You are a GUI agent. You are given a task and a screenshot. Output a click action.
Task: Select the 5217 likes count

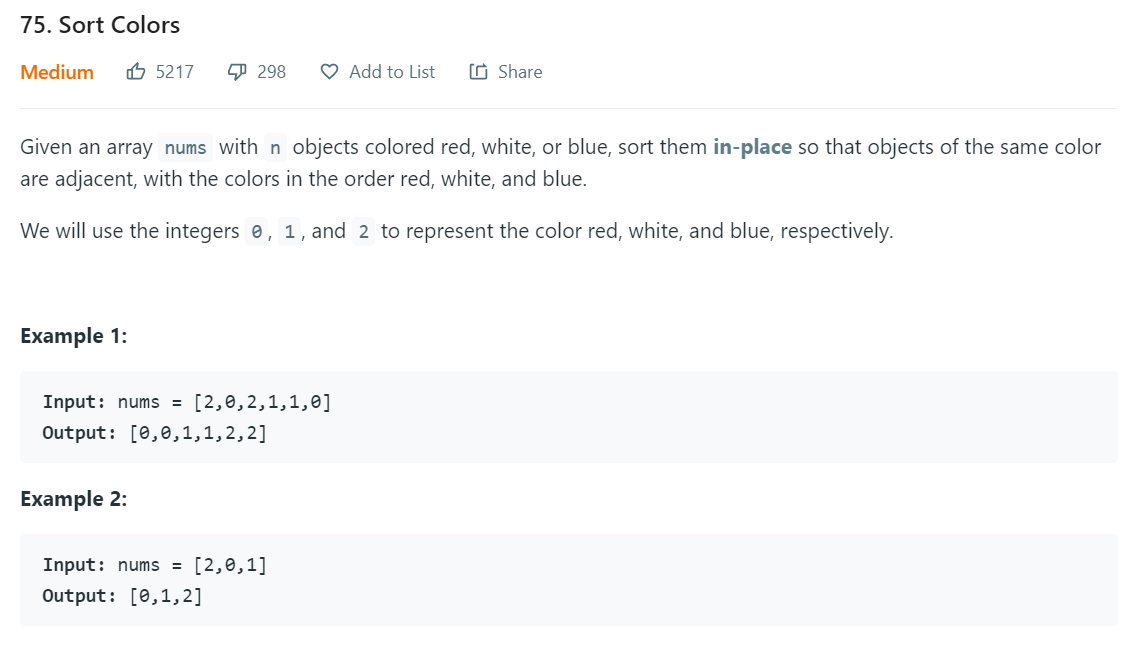[x=175, y=72]
